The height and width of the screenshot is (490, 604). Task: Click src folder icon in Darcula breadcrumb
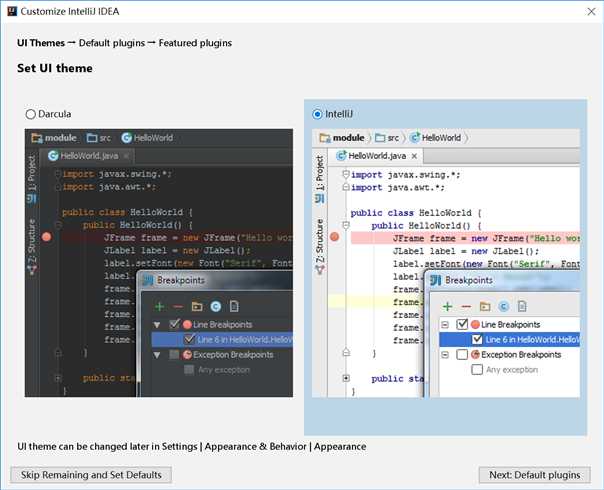[x=92, y=138]
